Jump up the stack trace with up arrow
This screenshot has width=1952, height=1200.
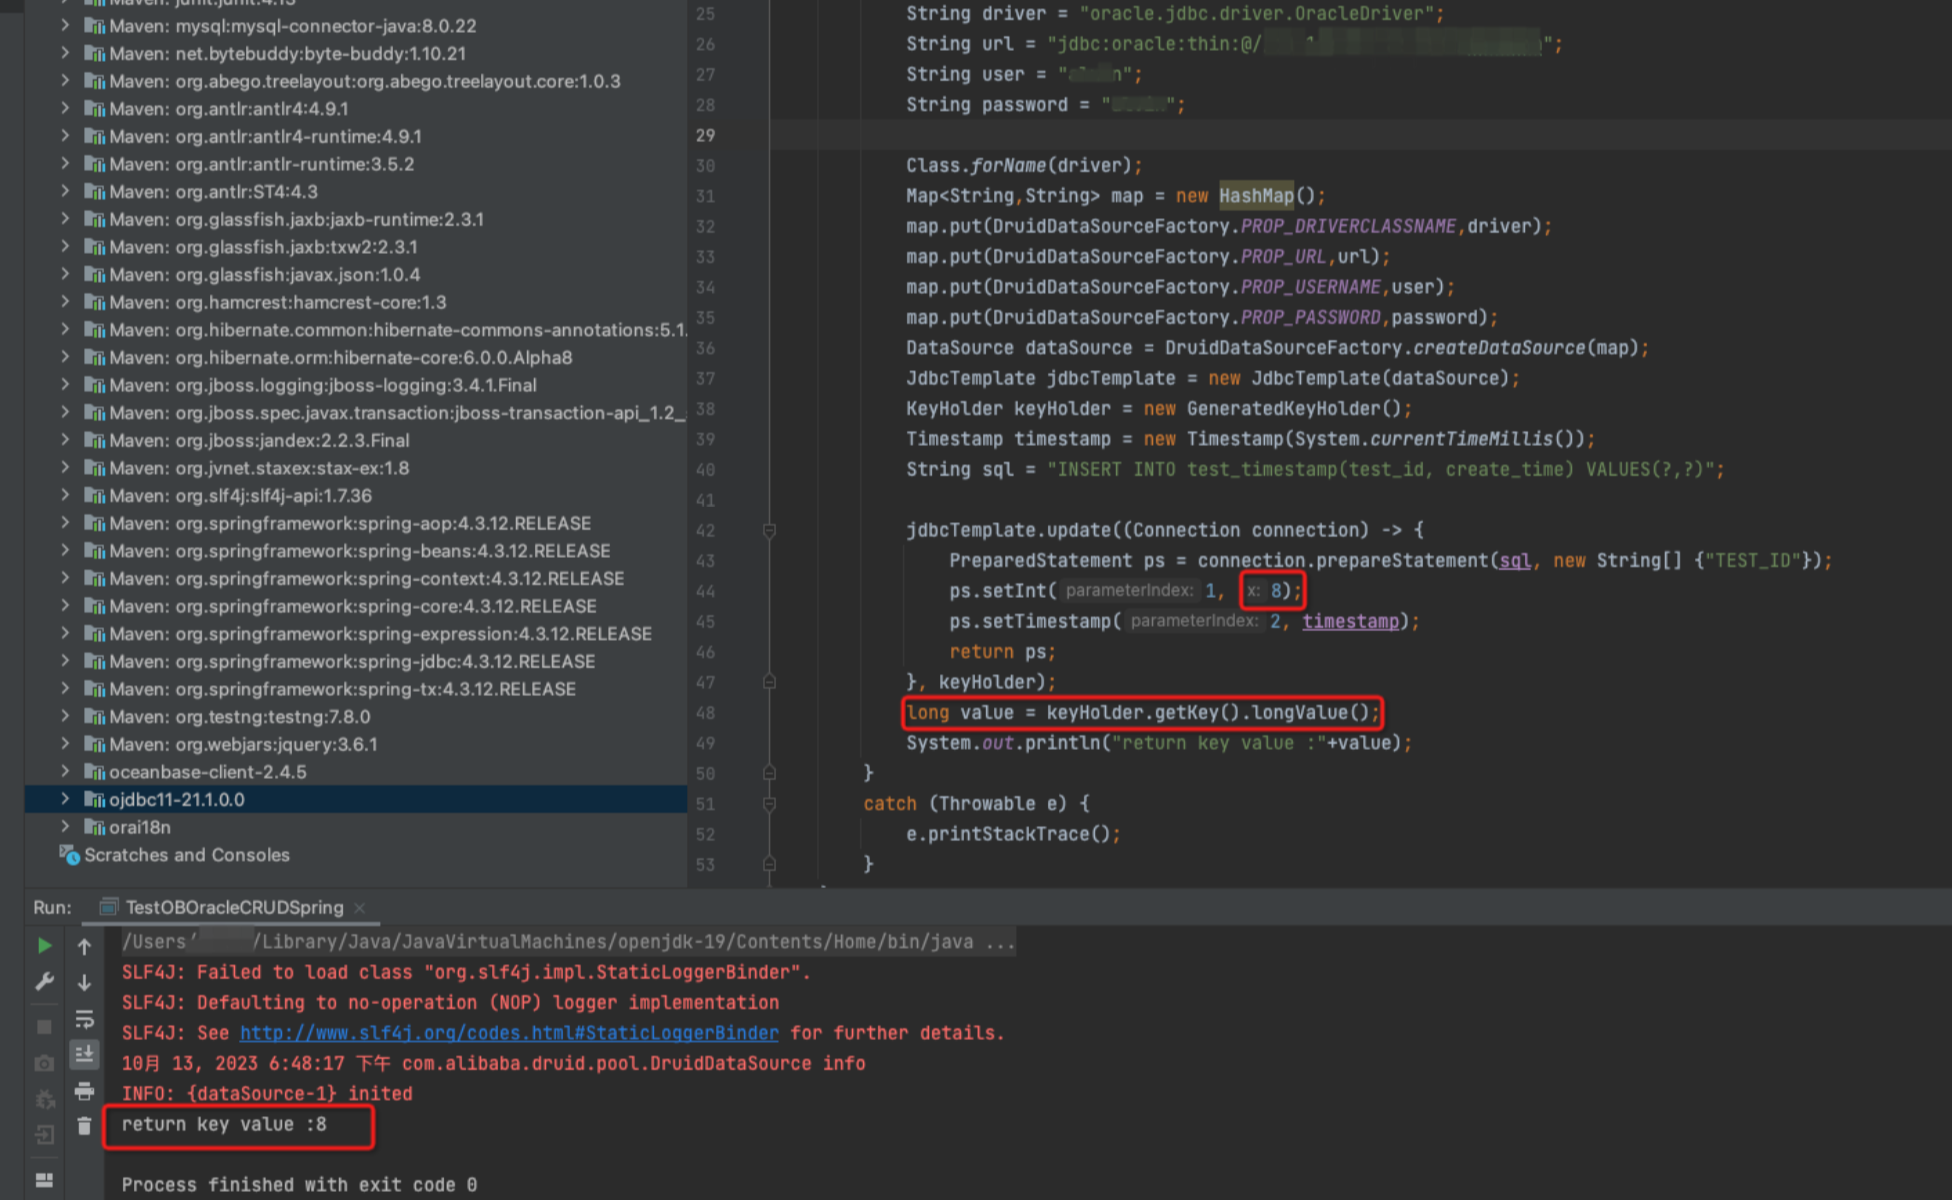coord(84,948)
